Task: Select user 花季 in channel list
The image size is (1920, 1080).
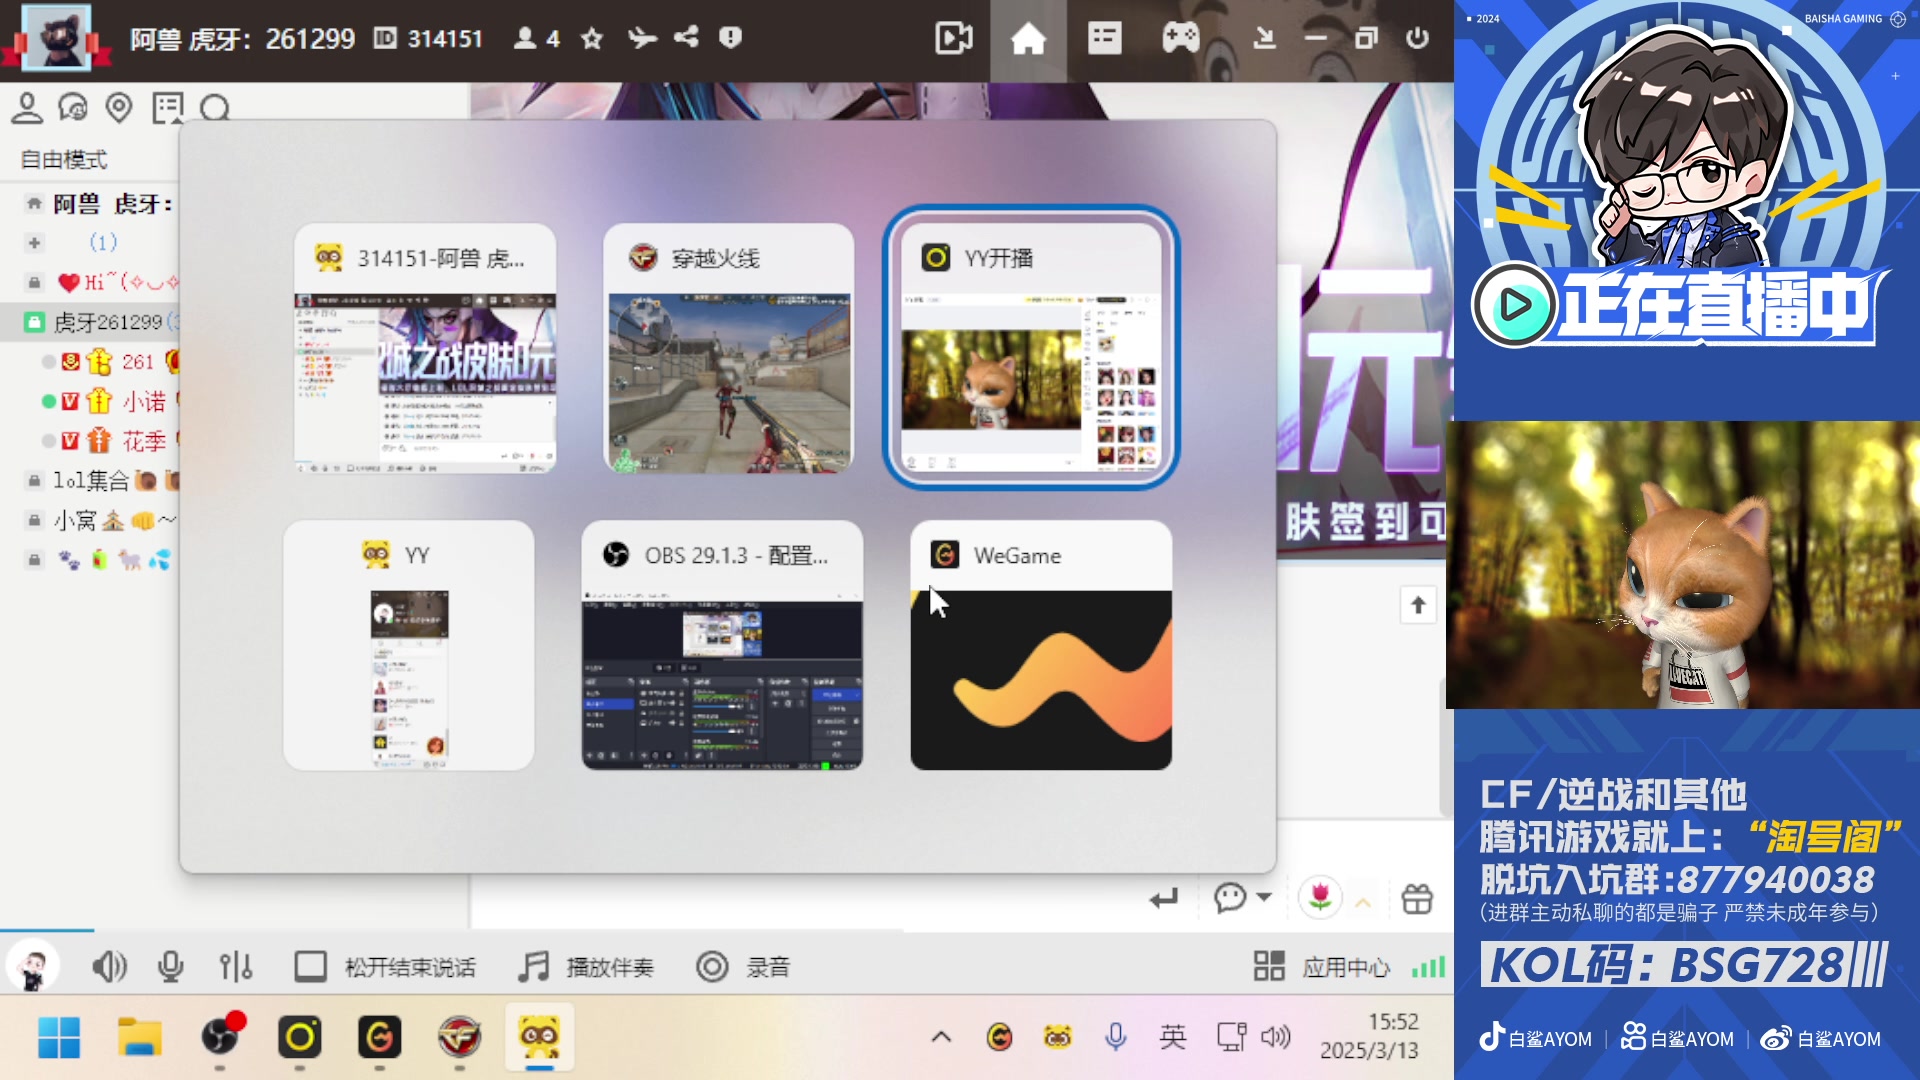Action: (x=144, y=441)
